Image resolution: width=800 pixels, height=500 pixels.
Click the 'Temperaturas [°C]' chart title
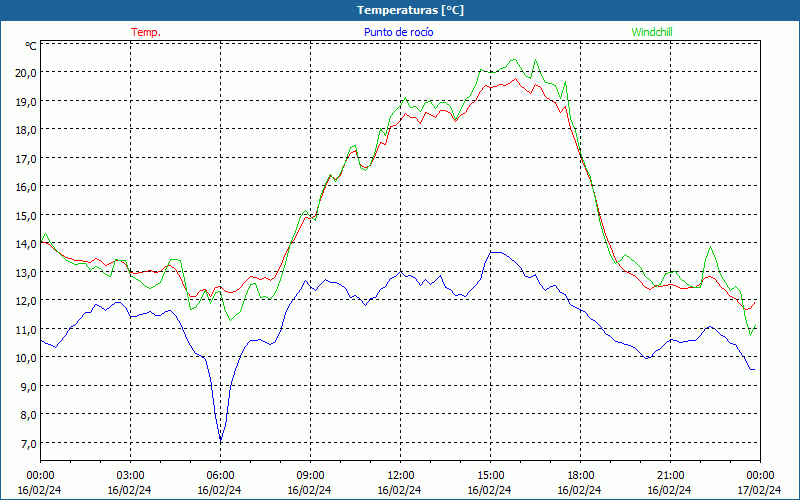pos(410,10)
